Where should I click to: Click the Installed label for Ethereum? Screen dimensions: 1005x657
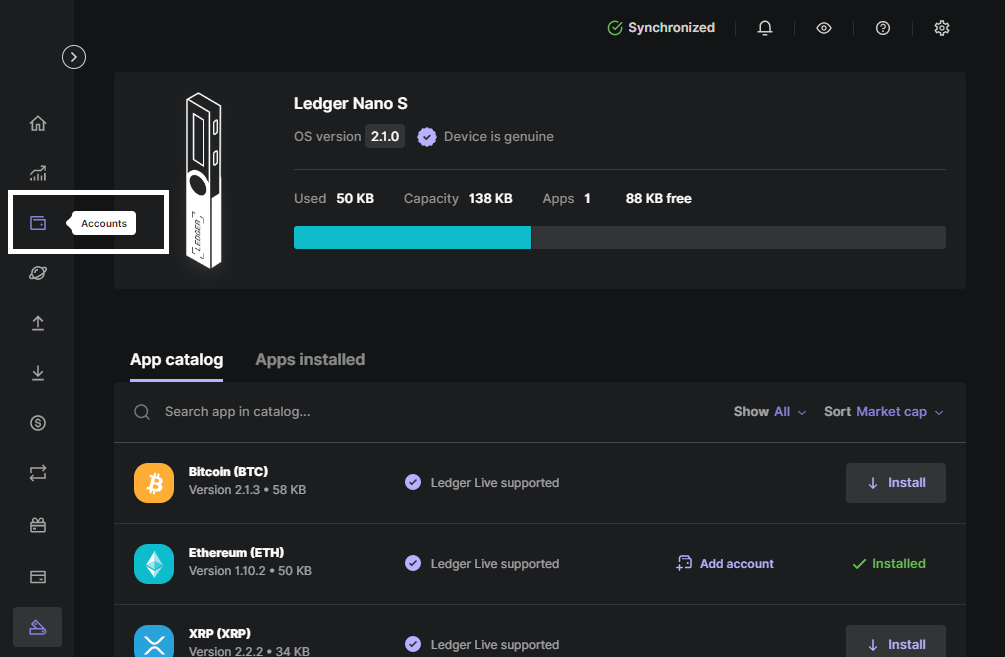[x=889, y=563]
